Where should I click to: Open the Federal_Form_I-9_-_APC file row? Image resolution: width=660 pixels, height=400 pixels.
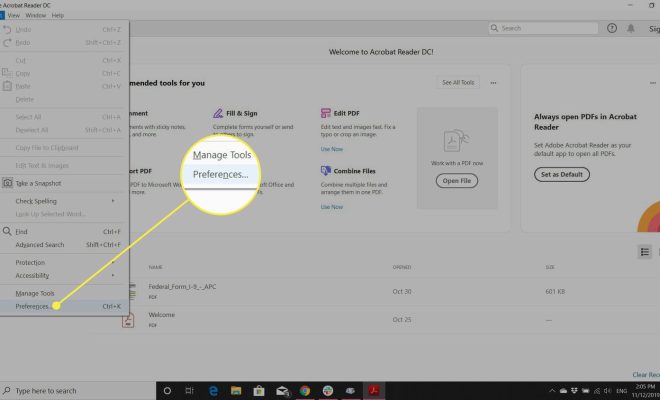379,291
